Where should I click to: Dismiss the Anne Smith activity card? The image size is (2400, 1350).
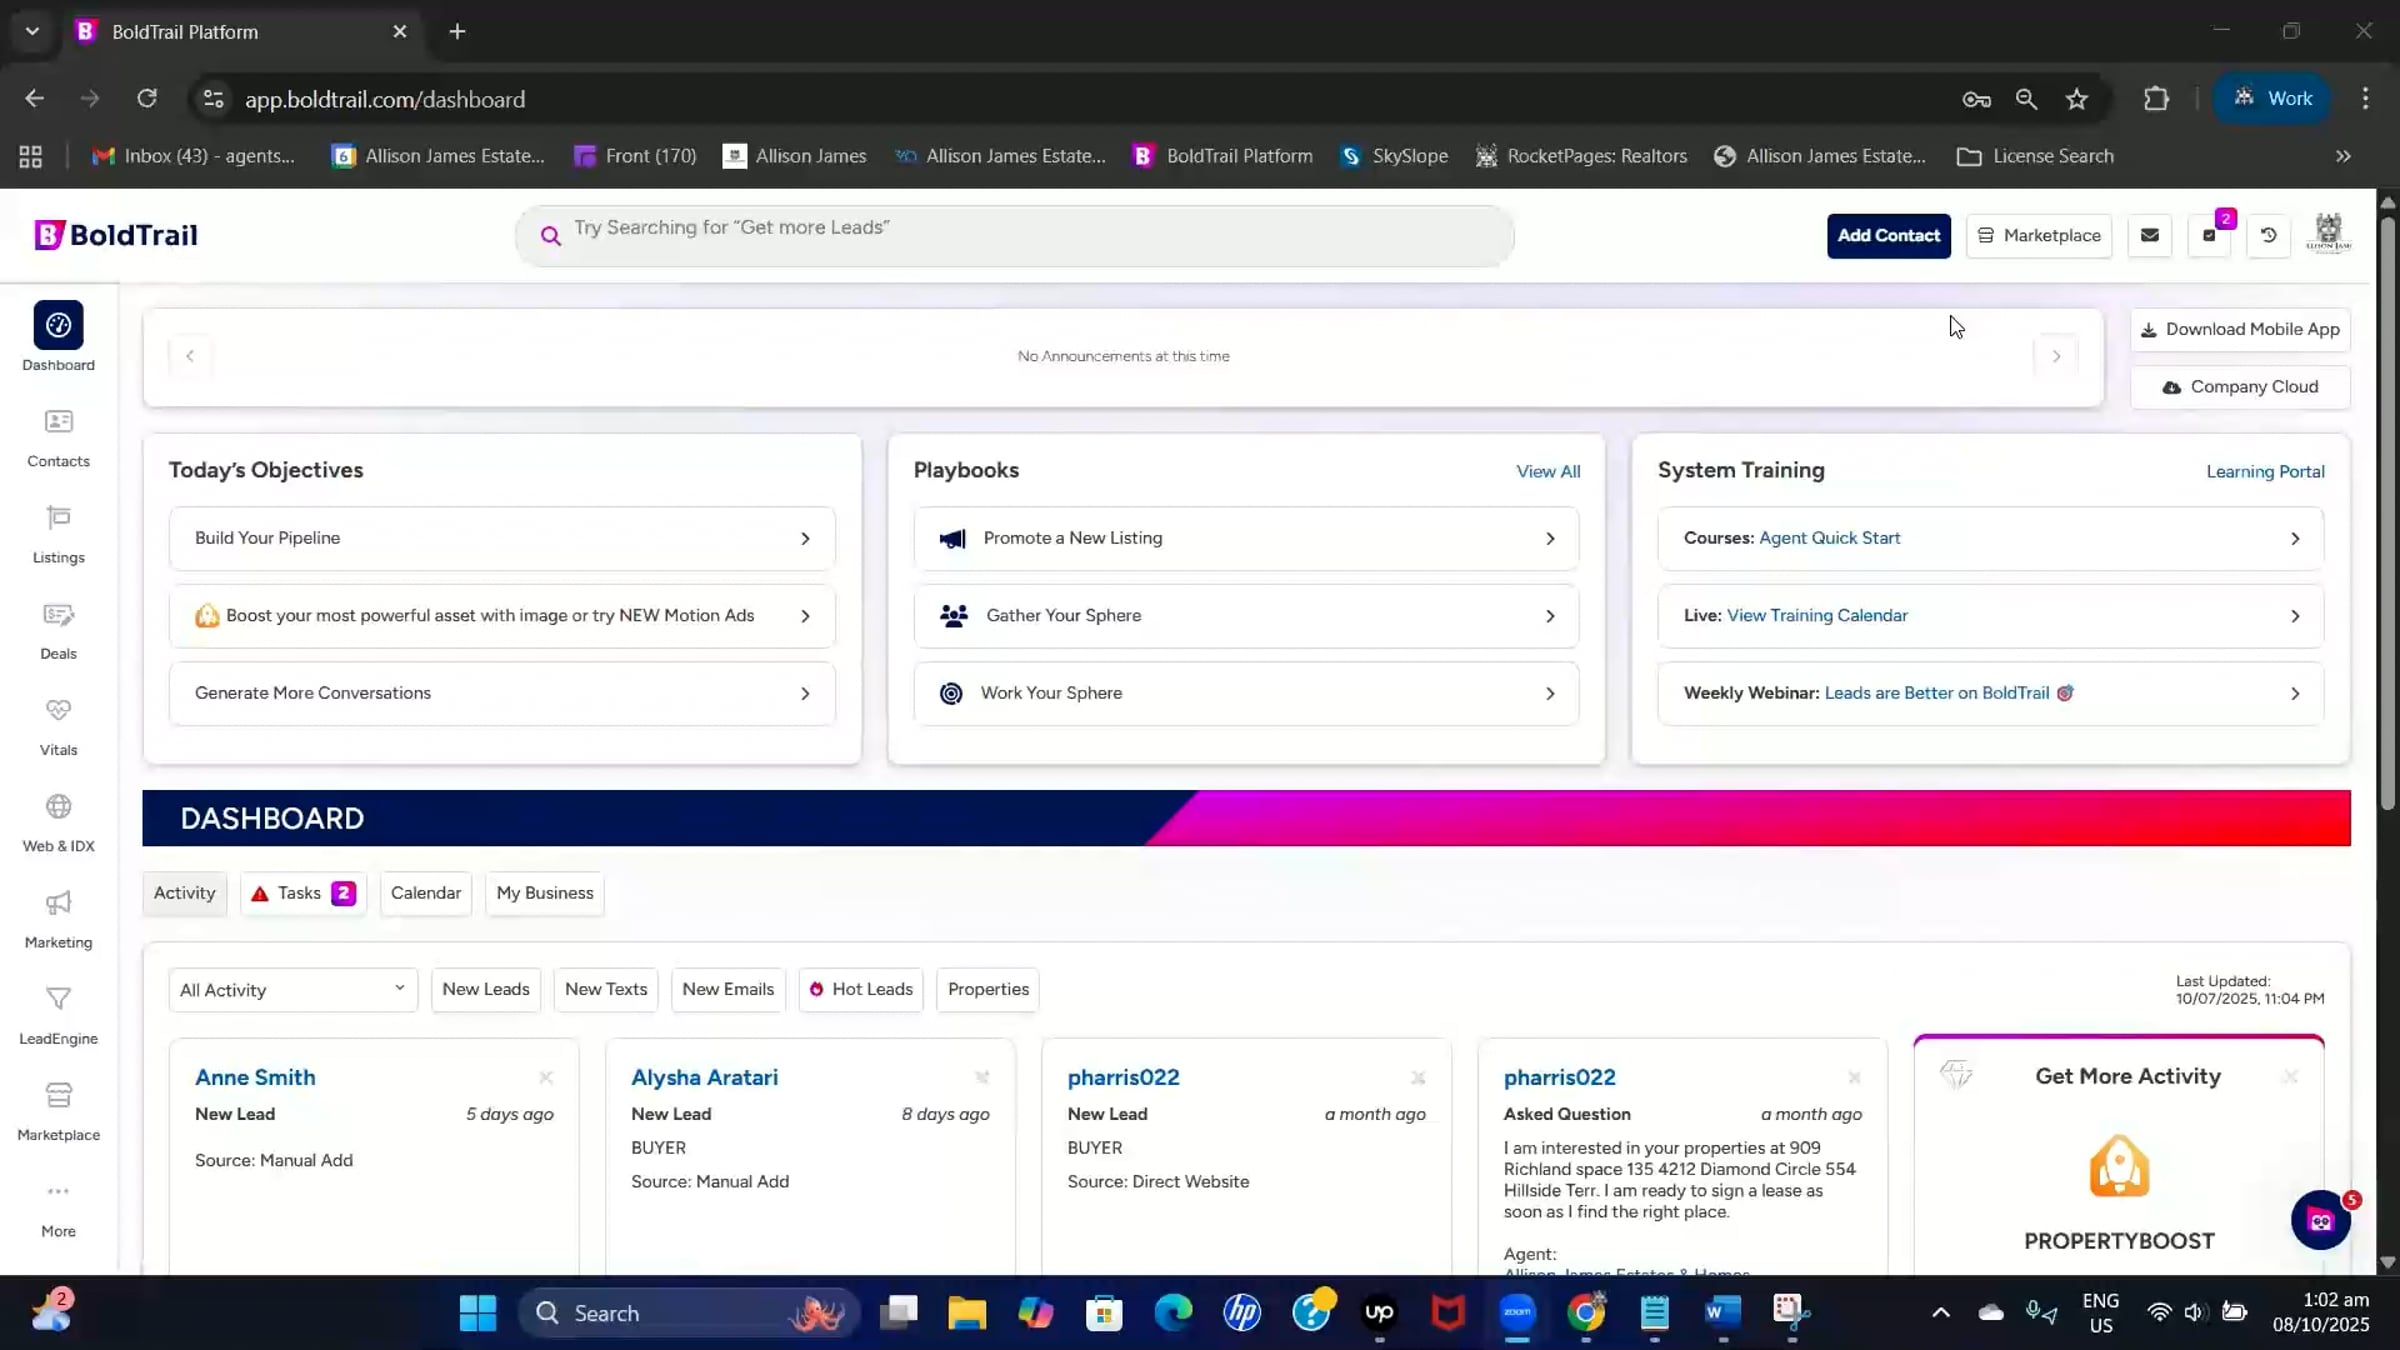(x=546, y=1078)
